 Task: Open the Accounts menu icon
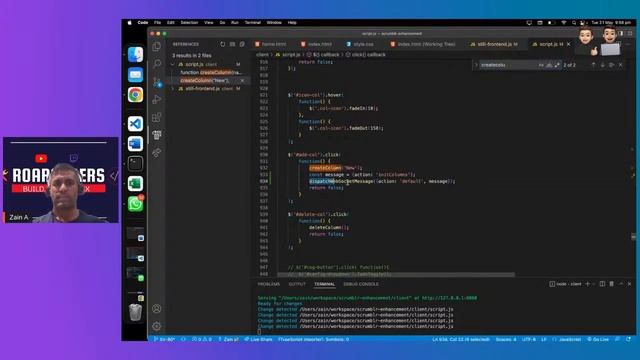click(x=157, y=309)
